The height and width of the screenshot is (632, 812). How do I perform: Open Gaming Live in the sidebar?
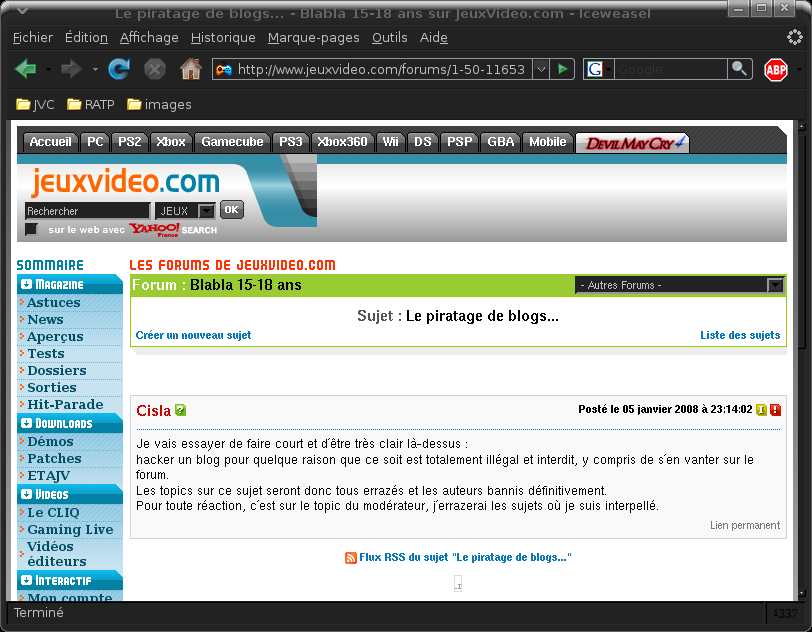[70, 529]
